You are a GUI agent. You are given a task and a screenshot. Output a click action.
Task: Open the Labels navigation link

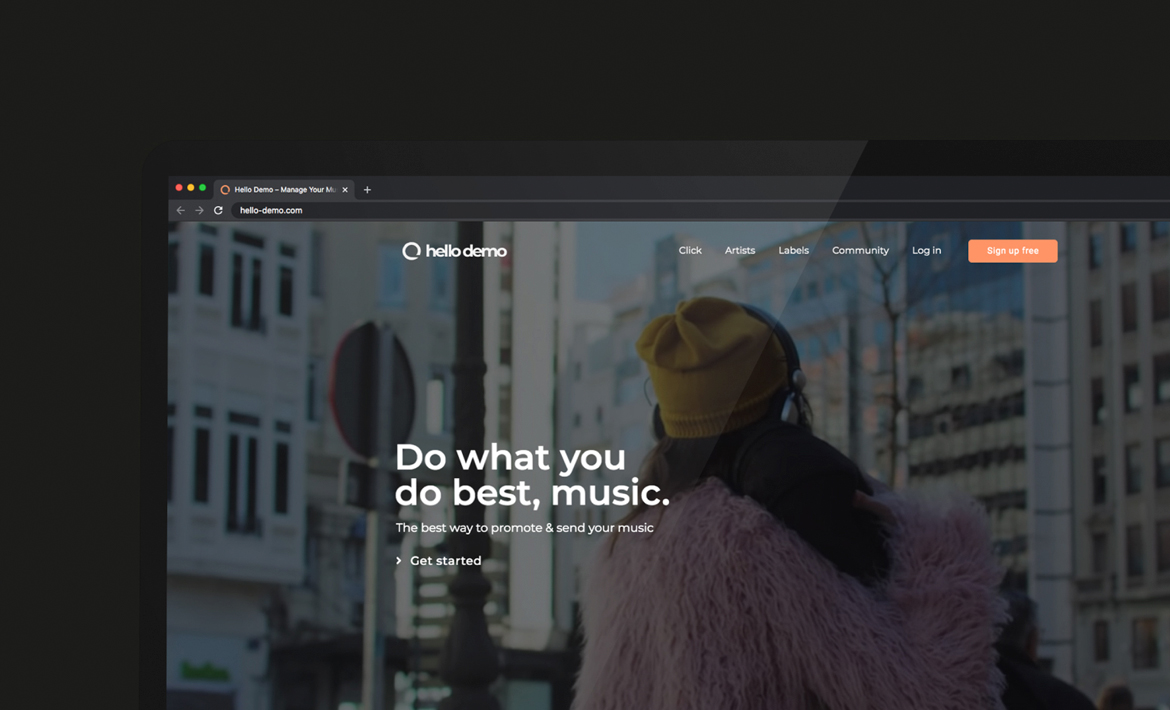794,251
